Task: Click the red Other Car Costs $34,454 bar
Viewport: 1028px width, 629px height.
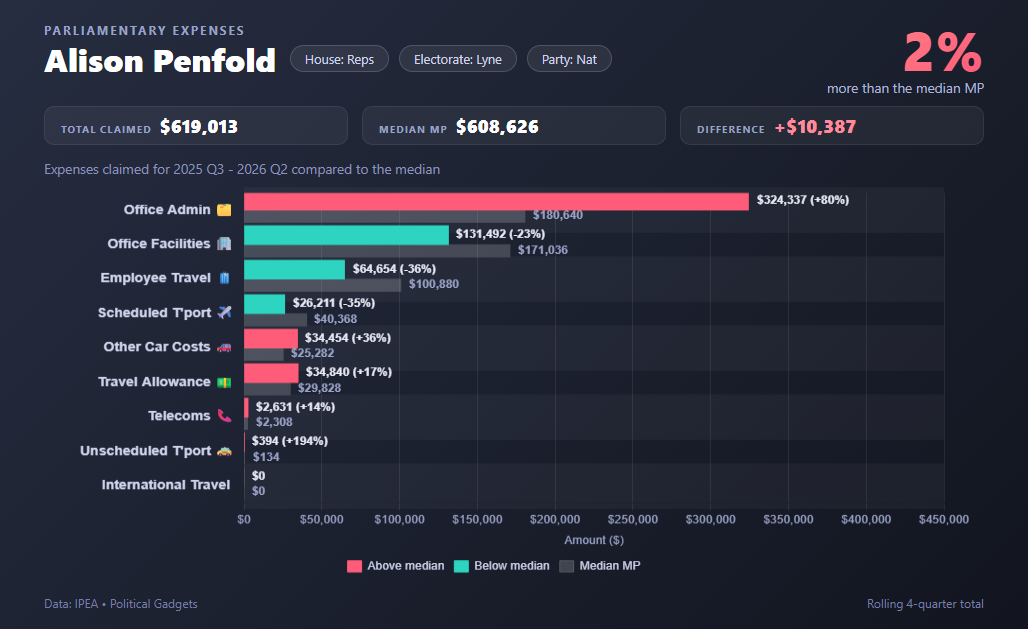Action: coord(271,338)
